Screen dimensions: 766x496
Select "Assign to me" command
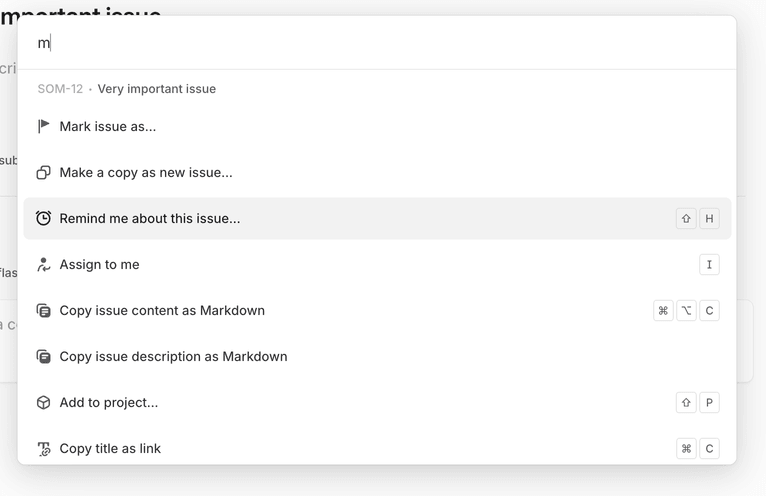click(x=99, y=264)
